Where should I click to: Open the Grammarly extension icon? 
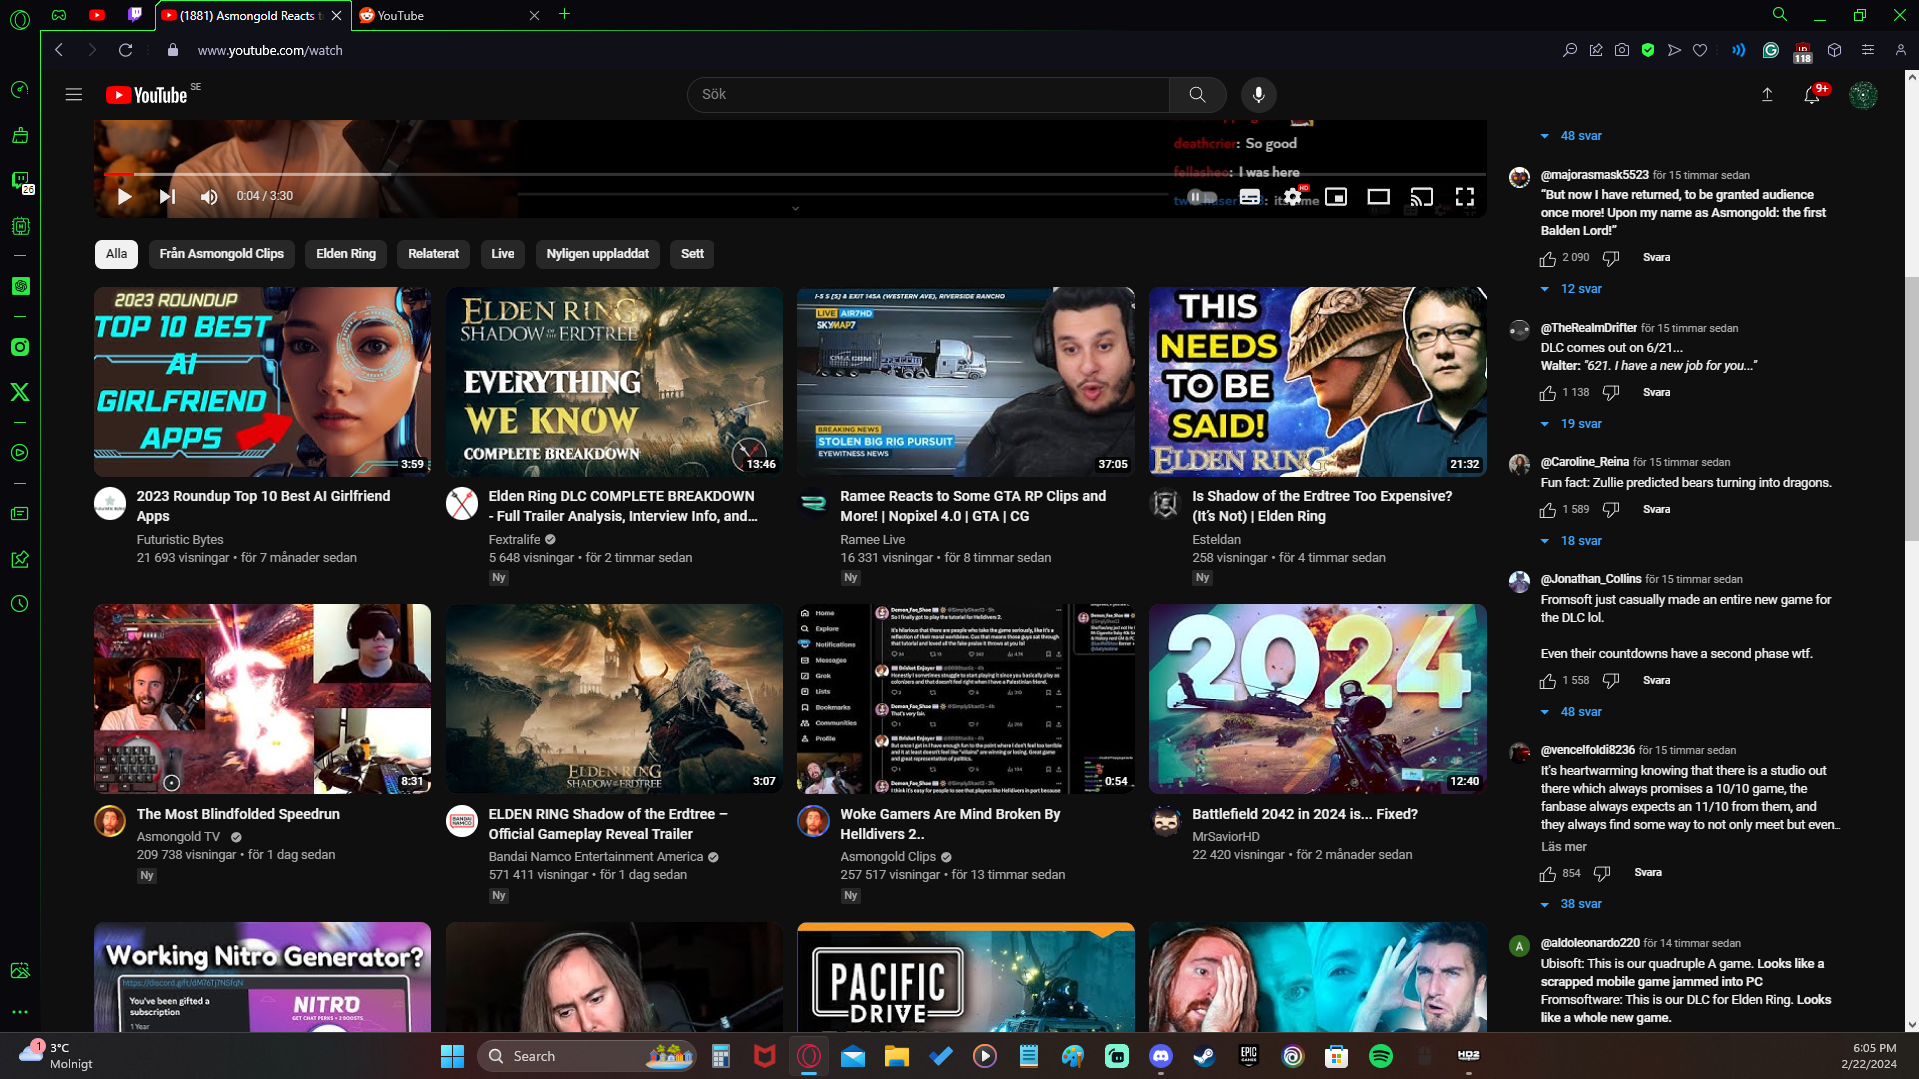(1770, 50)
